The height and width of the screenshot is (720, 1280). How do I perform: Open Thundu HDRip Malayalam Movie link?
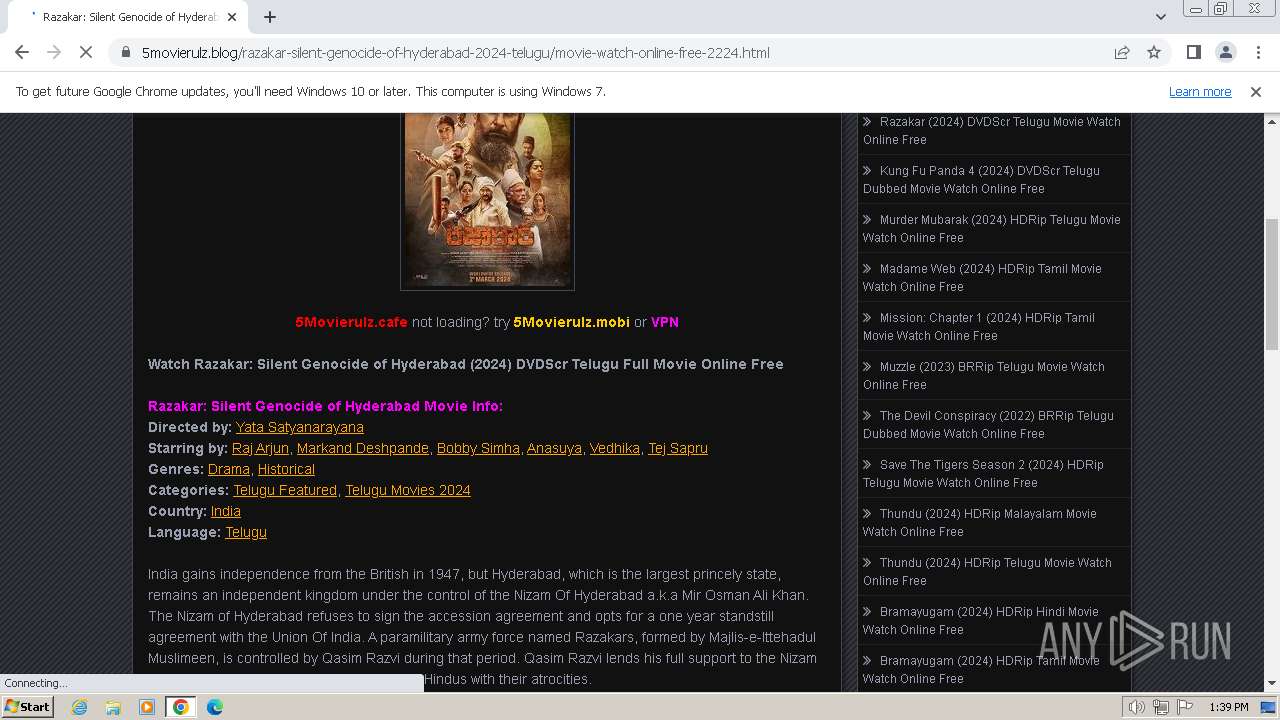[980, 523]
